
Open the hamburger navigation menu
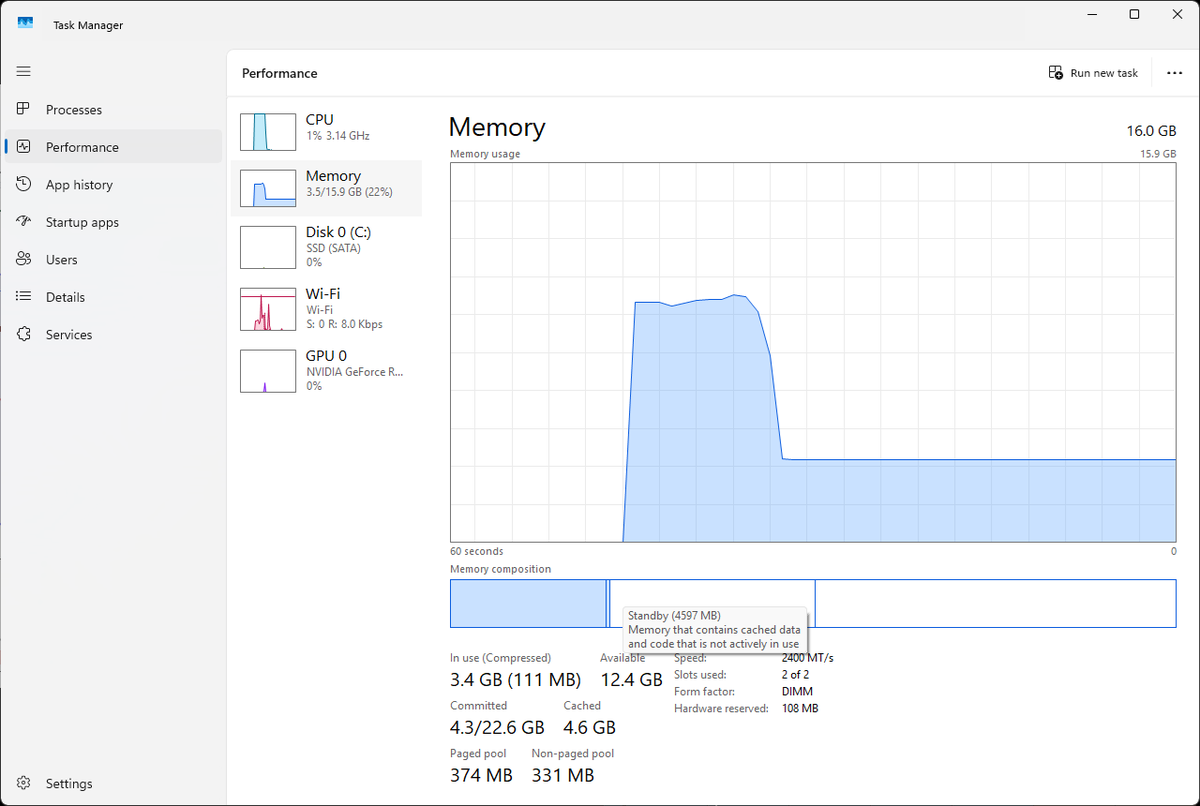tap(24, 71)
